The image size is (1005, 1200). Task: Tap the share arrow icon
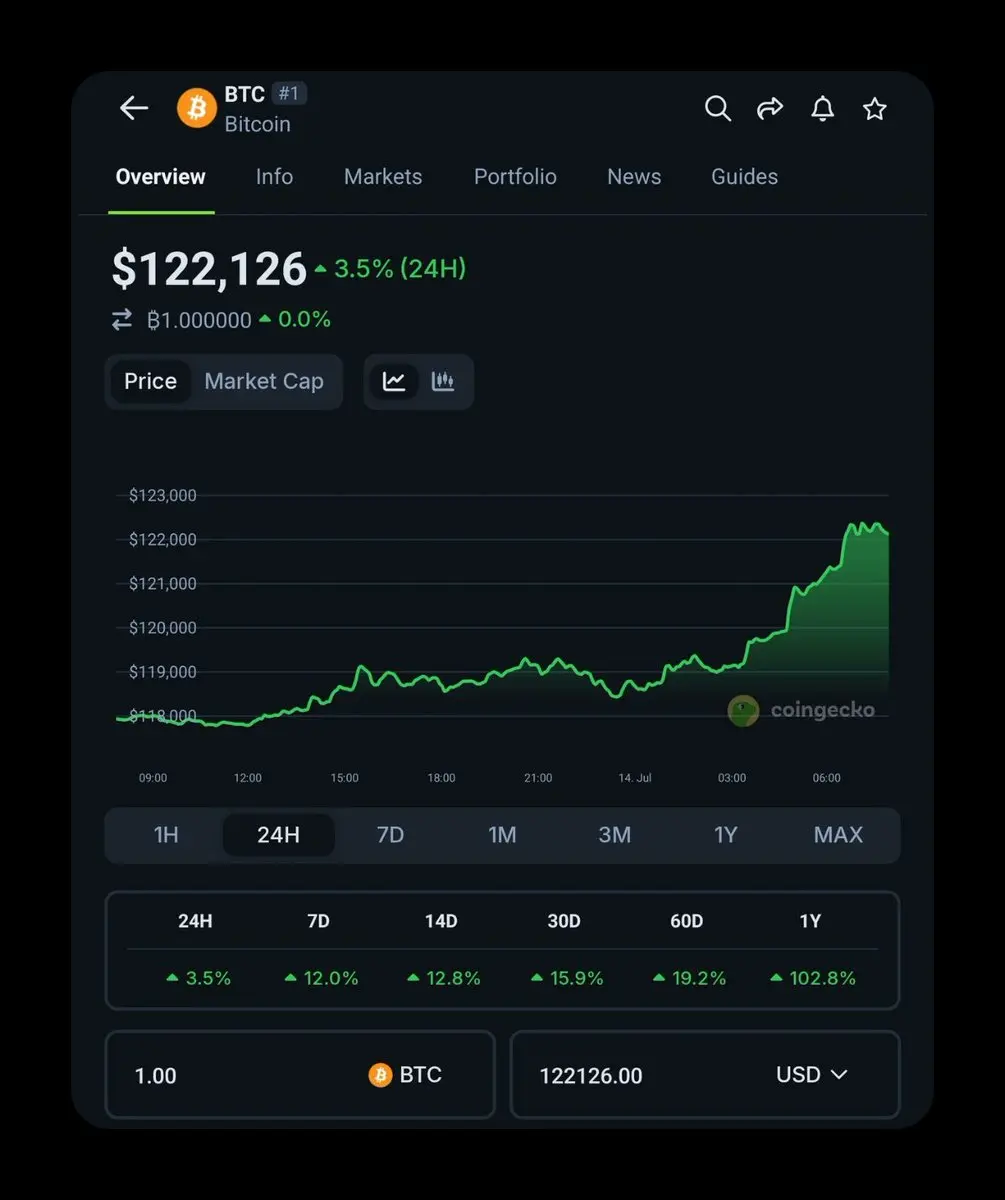tap(770, 108)
